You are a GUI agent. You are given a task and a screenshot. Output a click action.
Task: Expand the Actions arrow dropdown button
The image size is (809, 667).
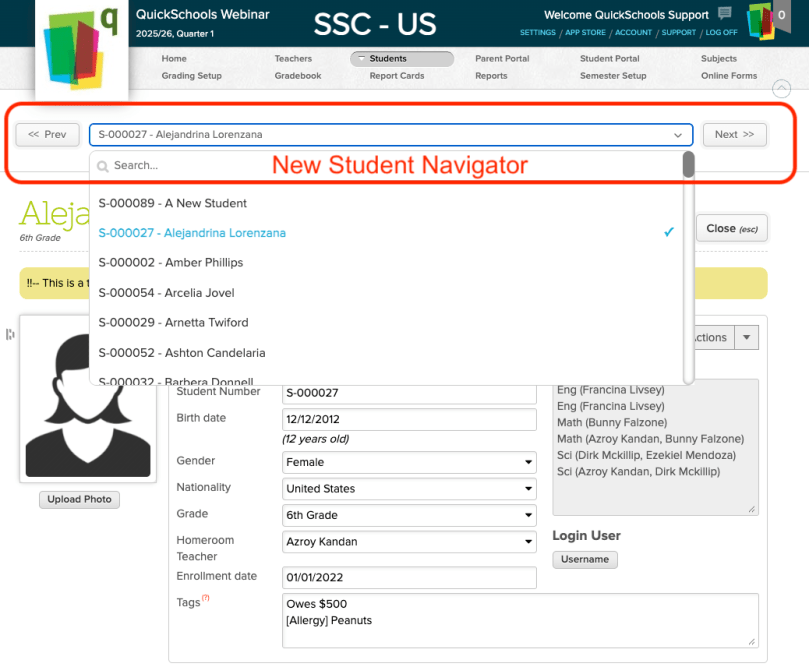(x=747, y=338)
